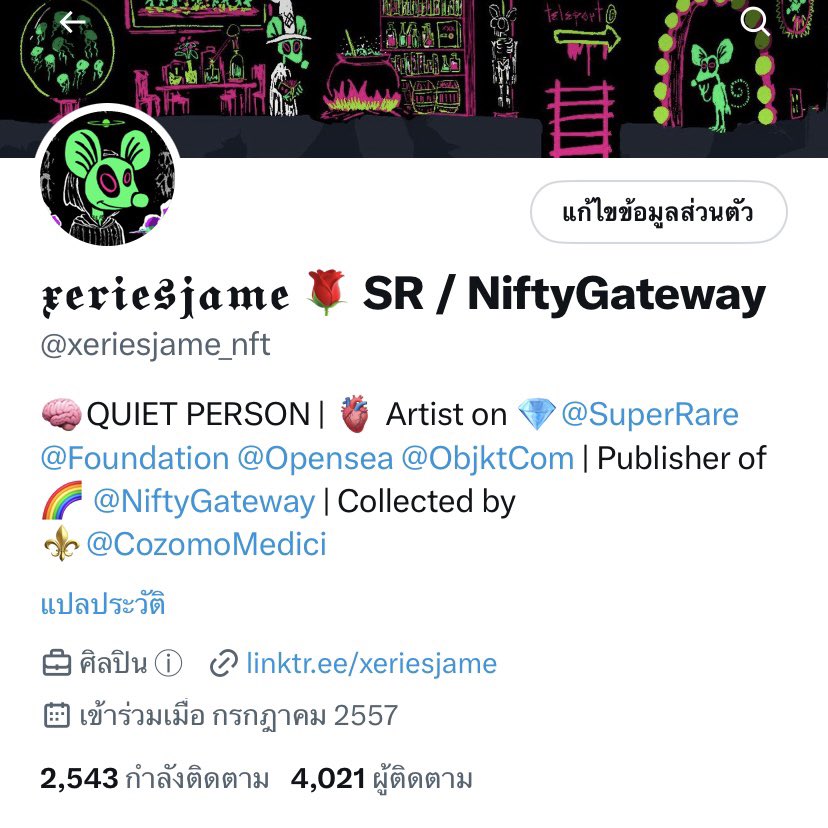Image resolution: width=828 pixels, height=828 pixels.
Task: Open the green mouse profile picture
Action: pyautogui.click(x=108, y=177)
